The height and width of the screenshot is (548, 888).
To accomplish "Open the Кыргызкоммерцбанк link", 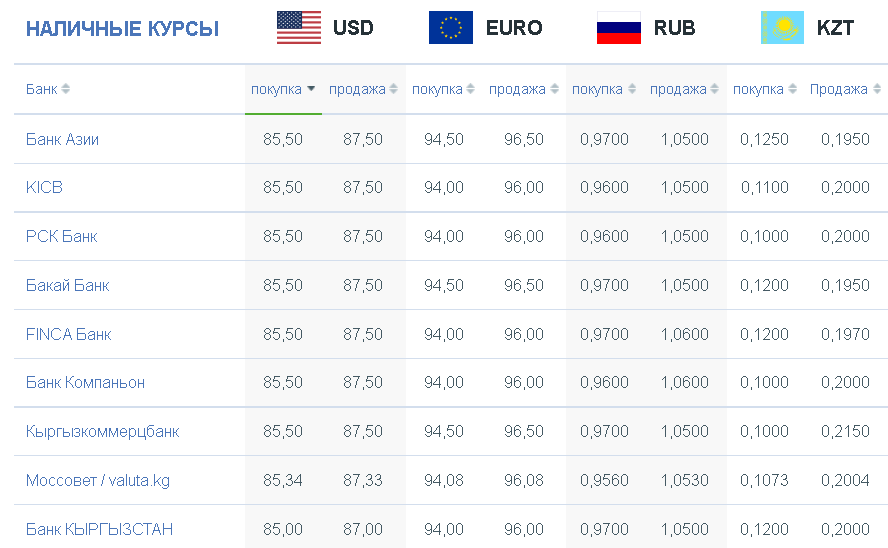I will point(103,432).
